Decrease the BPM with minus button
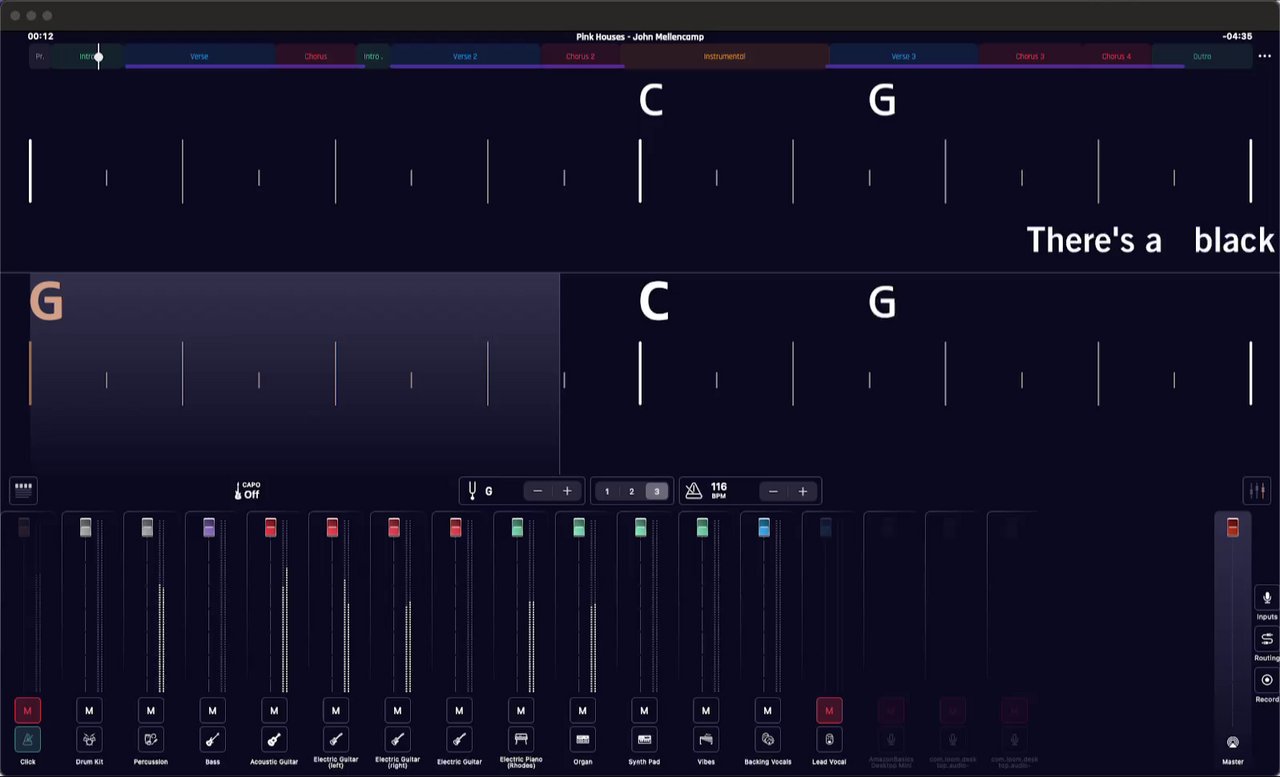 (x=773, y=491)
